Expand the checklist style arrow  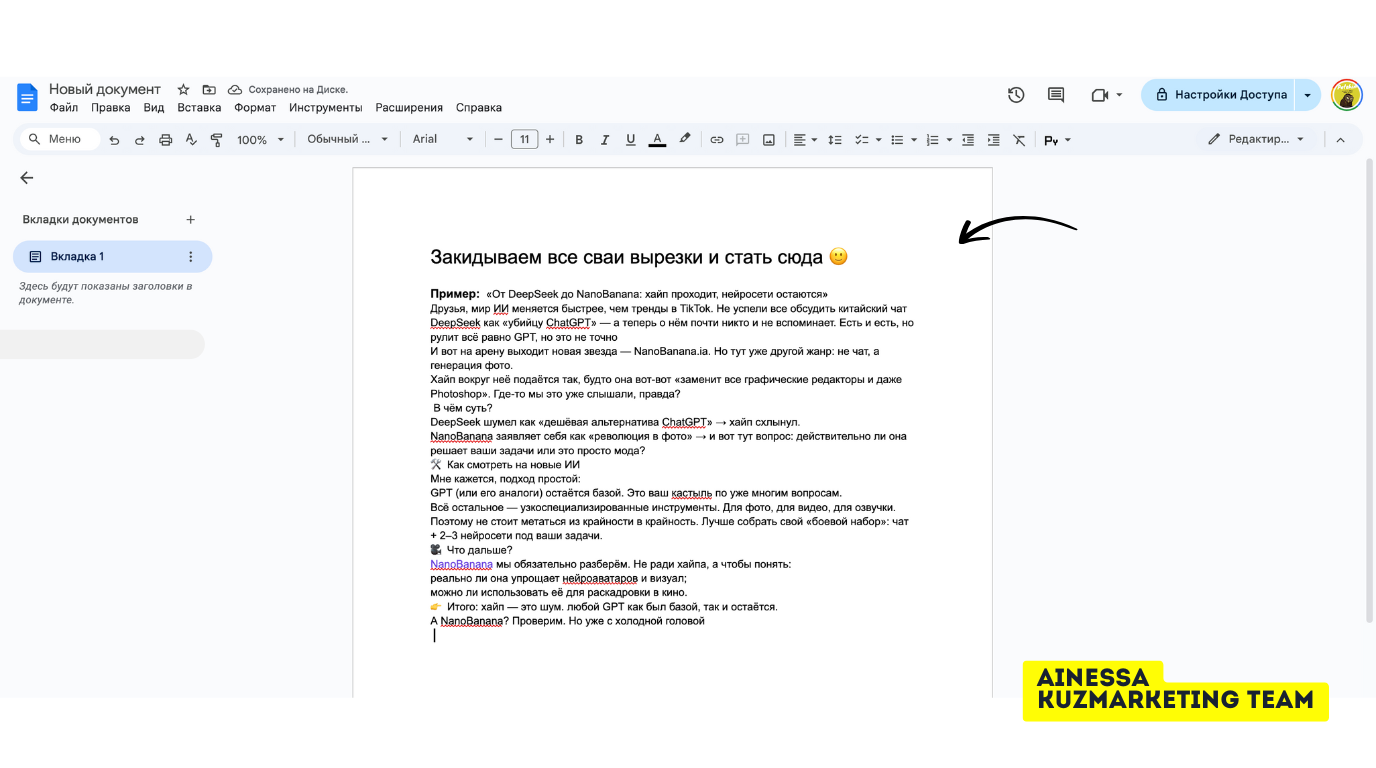[x=877, y=140]
